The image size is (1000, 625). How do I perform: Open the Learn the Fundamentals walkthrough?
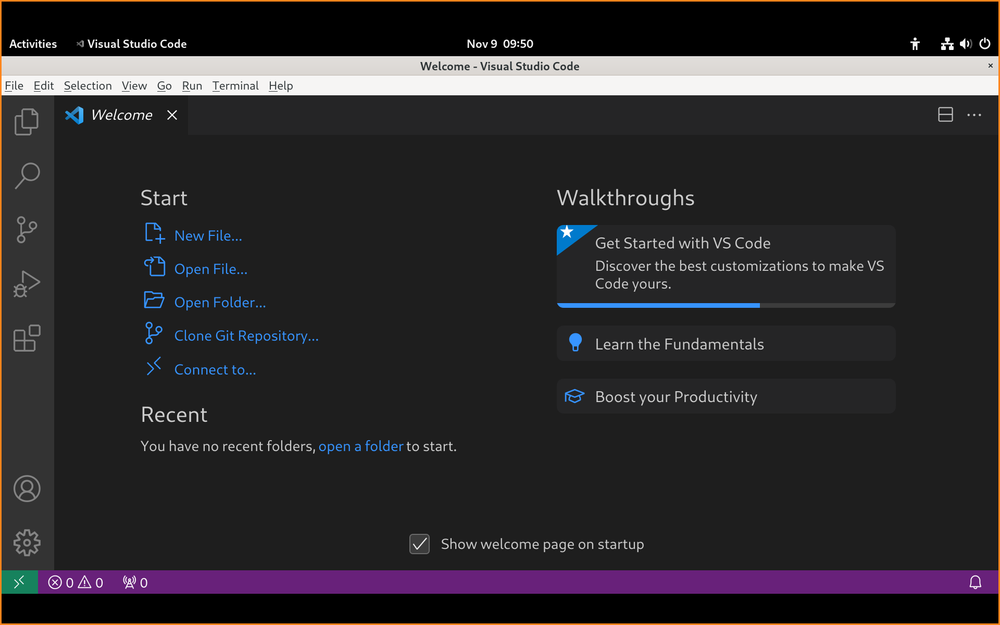[725, 343]
